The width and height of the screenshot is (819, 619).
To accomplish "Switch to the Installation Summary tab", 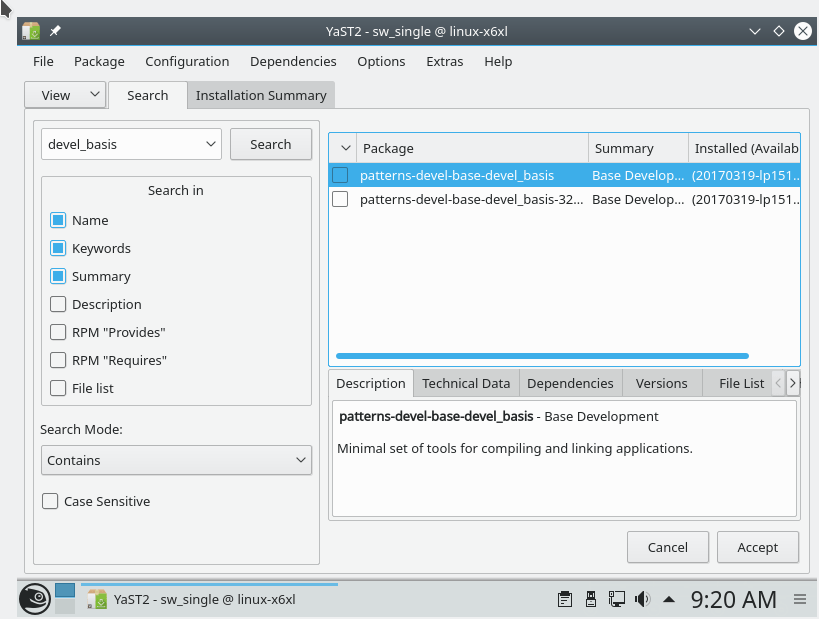I will point(261,95).
